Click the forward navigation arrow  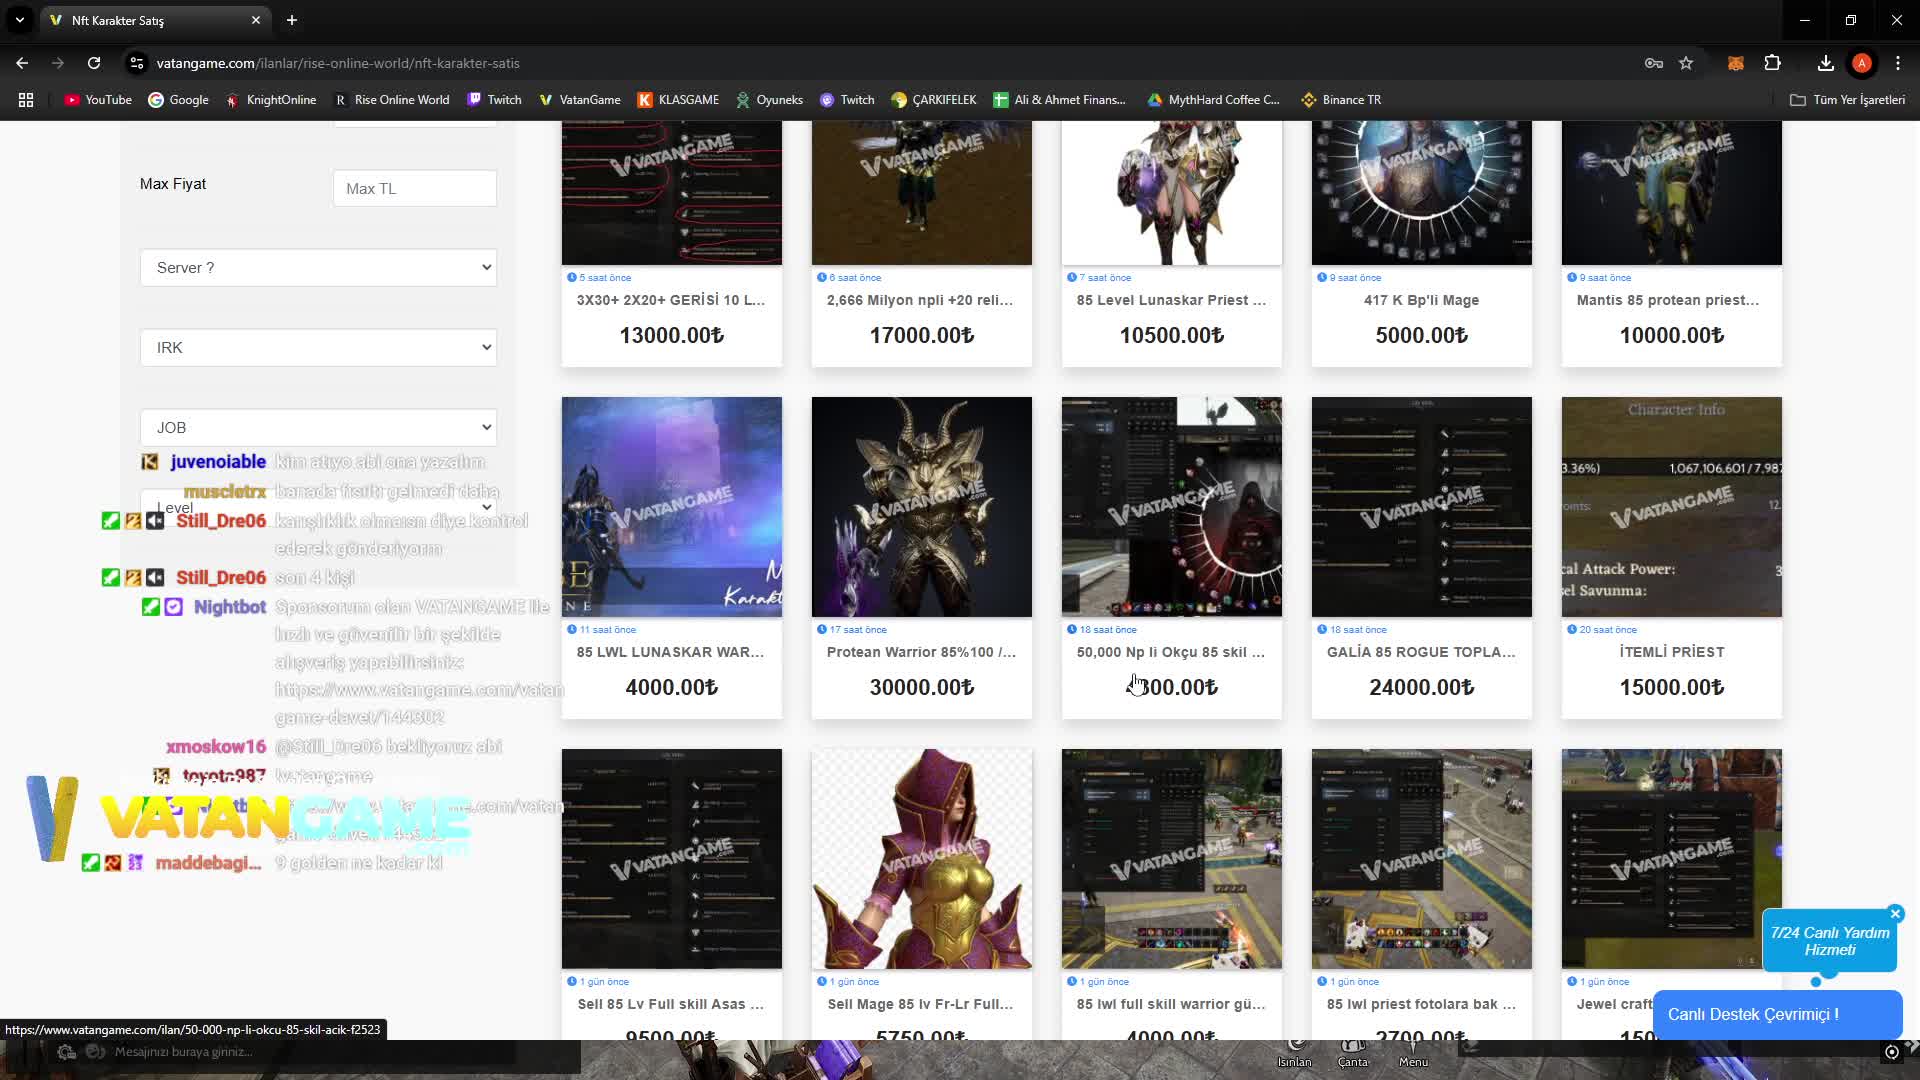coord(58,63)
